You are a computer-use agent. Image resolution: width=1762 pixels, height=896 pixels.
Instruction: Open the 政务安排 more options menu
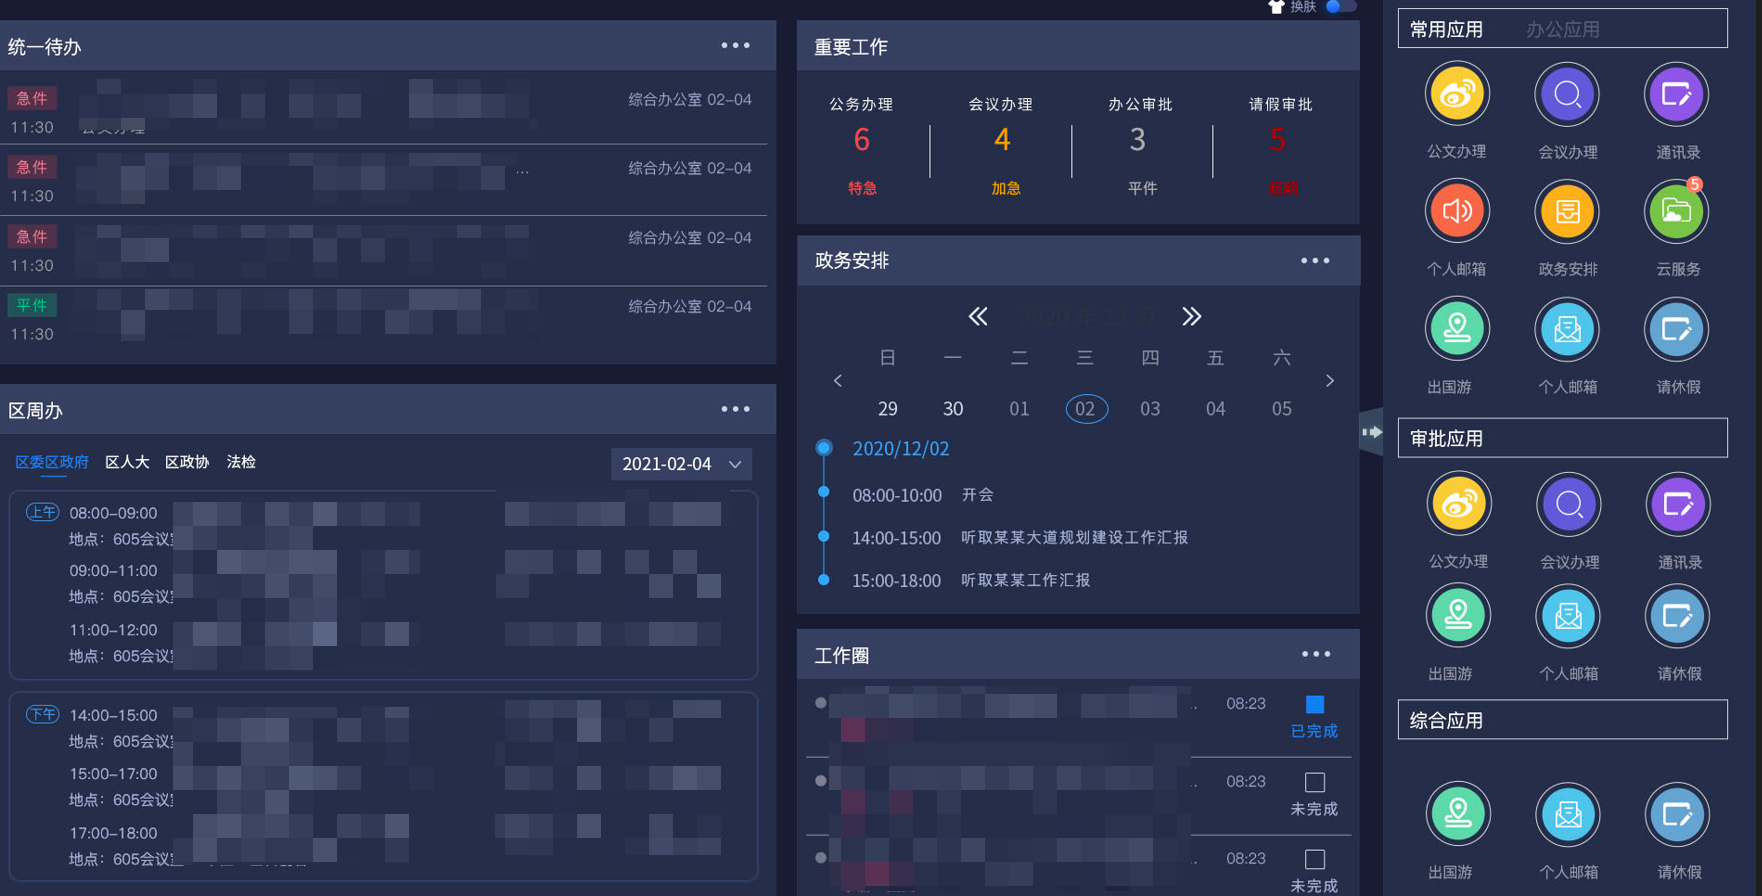click(1315, 260)
